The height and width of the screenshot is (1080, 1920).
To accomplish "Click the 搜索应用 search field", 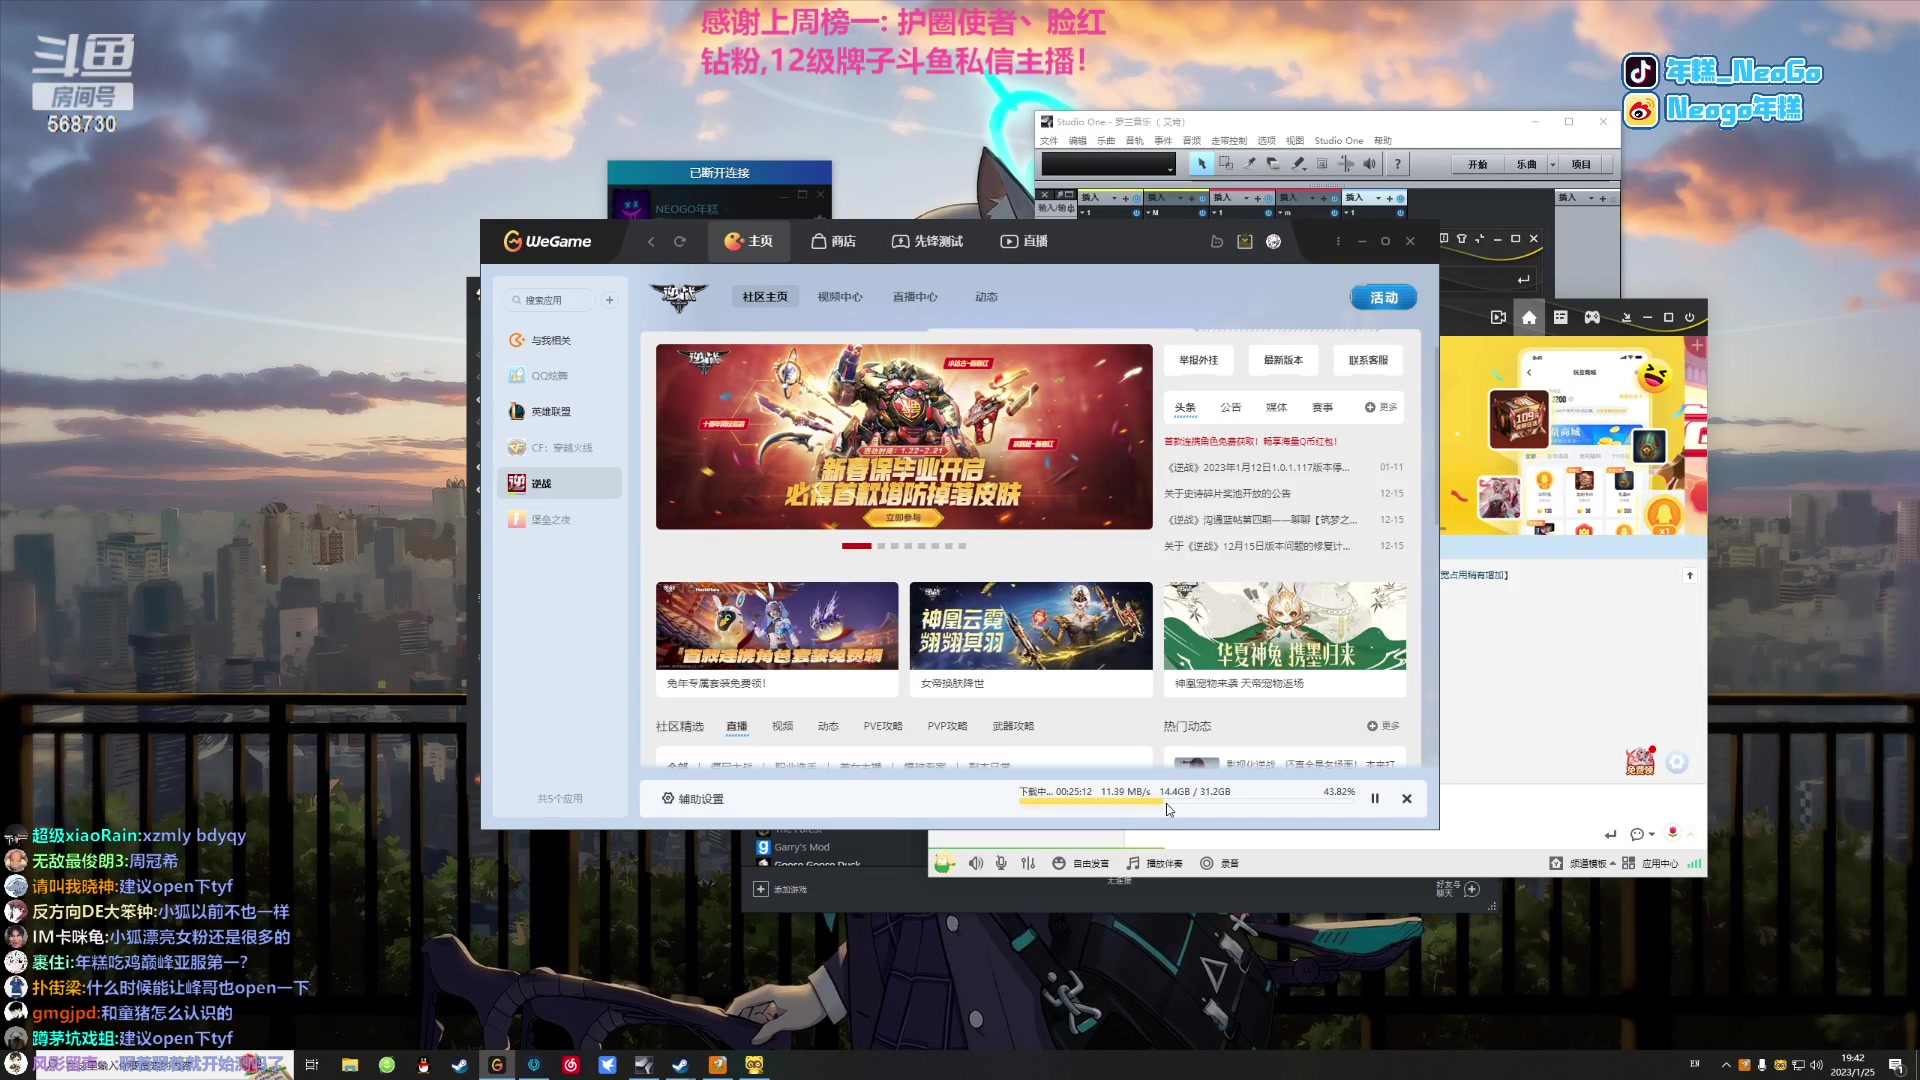I will coord(549,300).
